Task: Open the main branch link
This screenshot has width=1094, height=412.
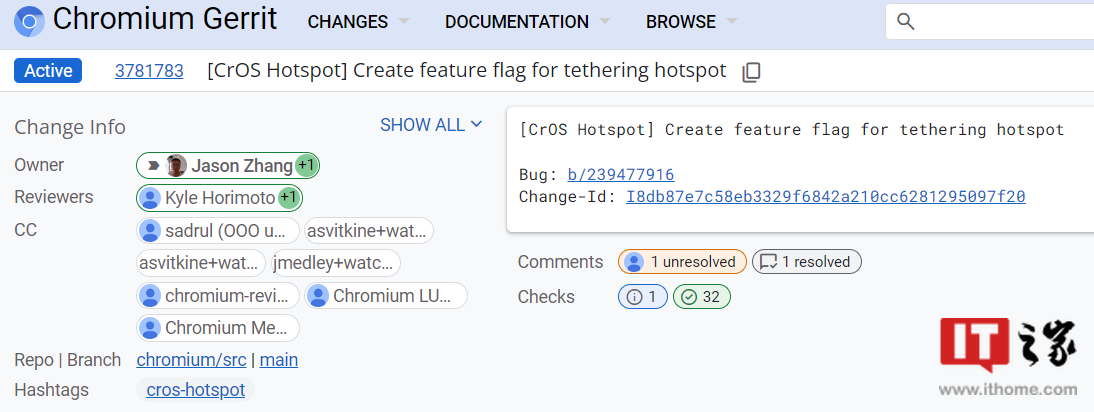Action: click(279, 360)
